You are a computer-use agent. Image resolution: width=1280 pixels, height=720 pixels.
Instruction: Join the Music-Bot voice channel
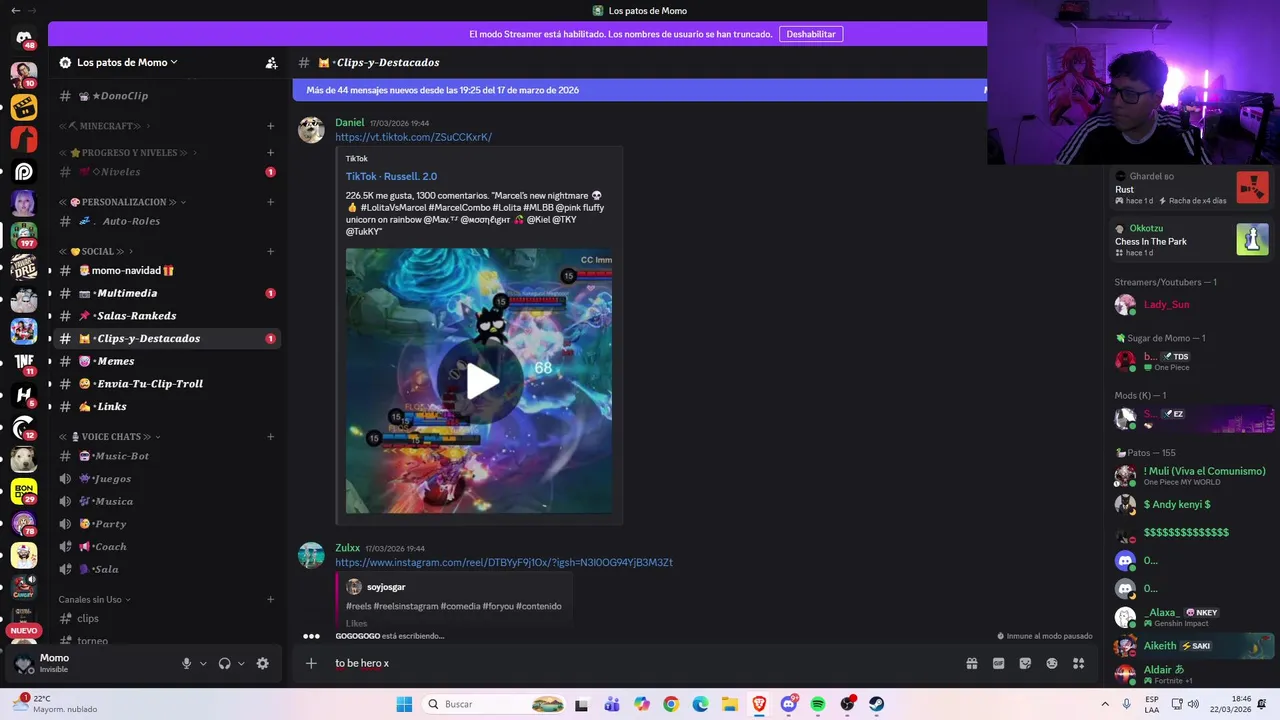click(x=166, y=456)
